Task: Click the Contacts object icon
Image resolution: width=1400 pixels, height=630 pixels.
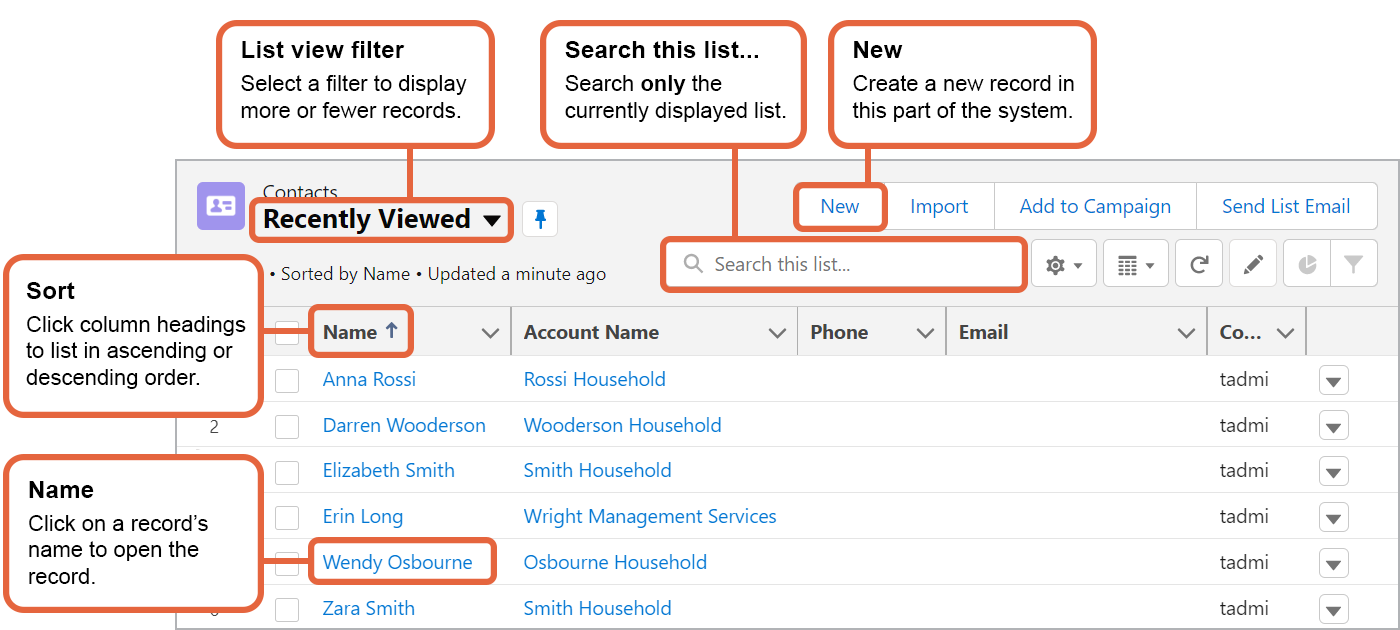Action: [220, 206]
